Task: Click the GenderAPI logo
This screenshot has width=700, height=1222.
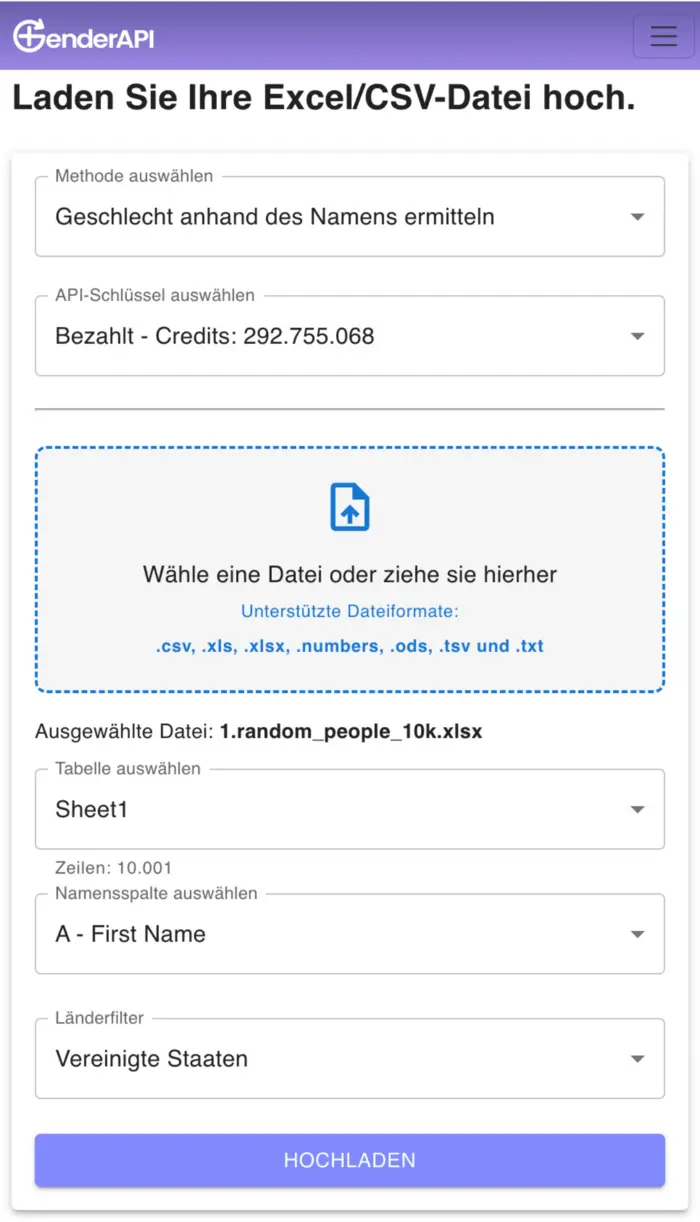Action: point(84,36)
